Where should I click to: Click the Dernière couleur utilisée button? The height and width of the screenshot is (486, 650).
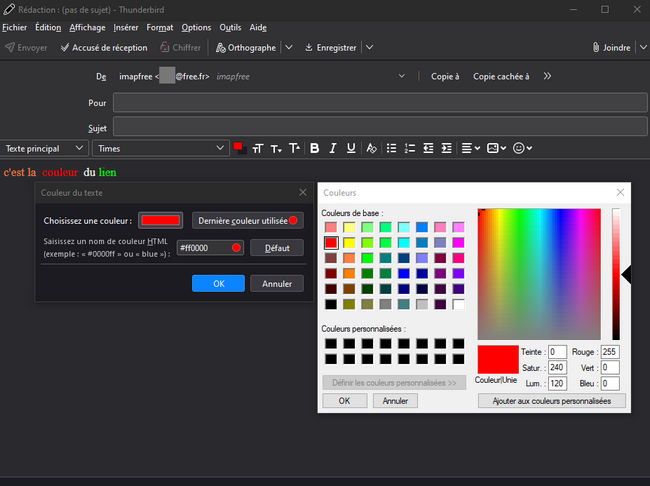[247, 220]
